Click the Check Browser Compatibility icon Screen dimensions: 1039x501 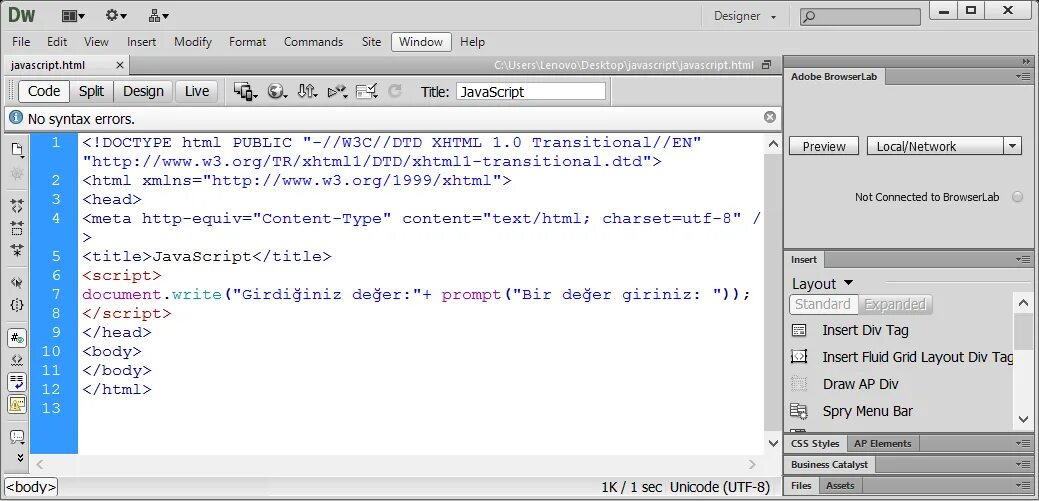point(366,91)
